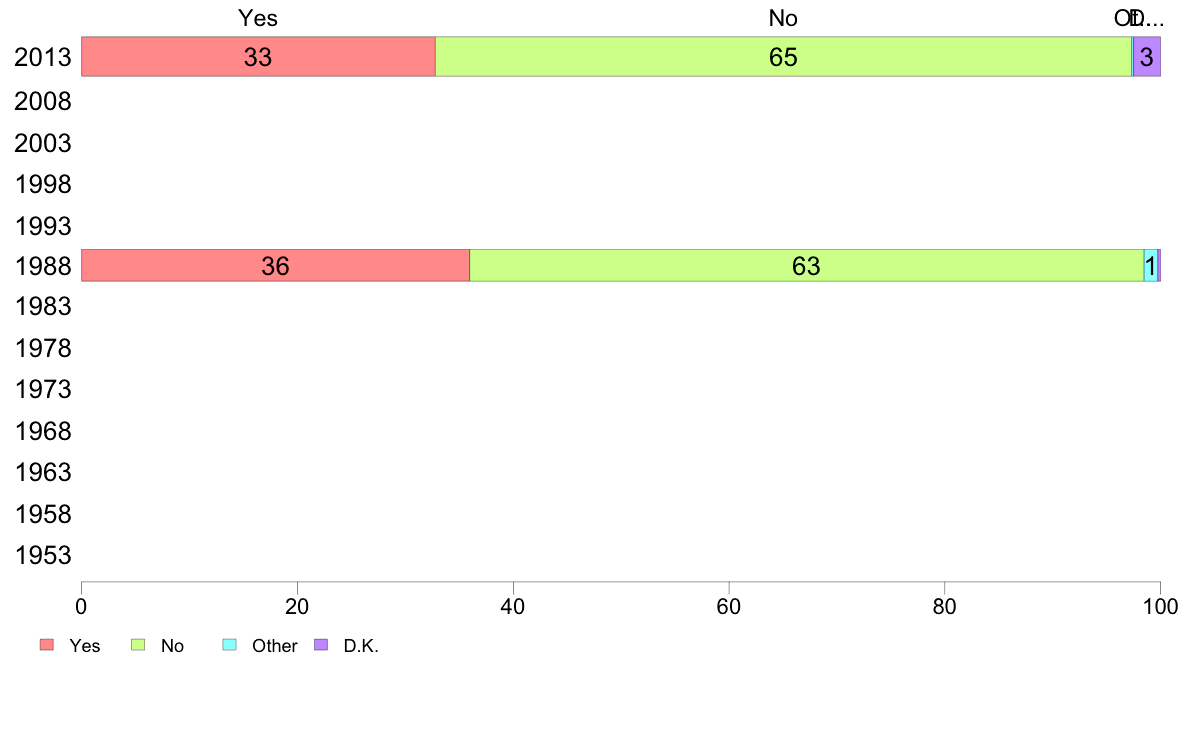Click the purple D.K. legend swatch
This screenshot has height=736, width=1188.
(321, 644)
